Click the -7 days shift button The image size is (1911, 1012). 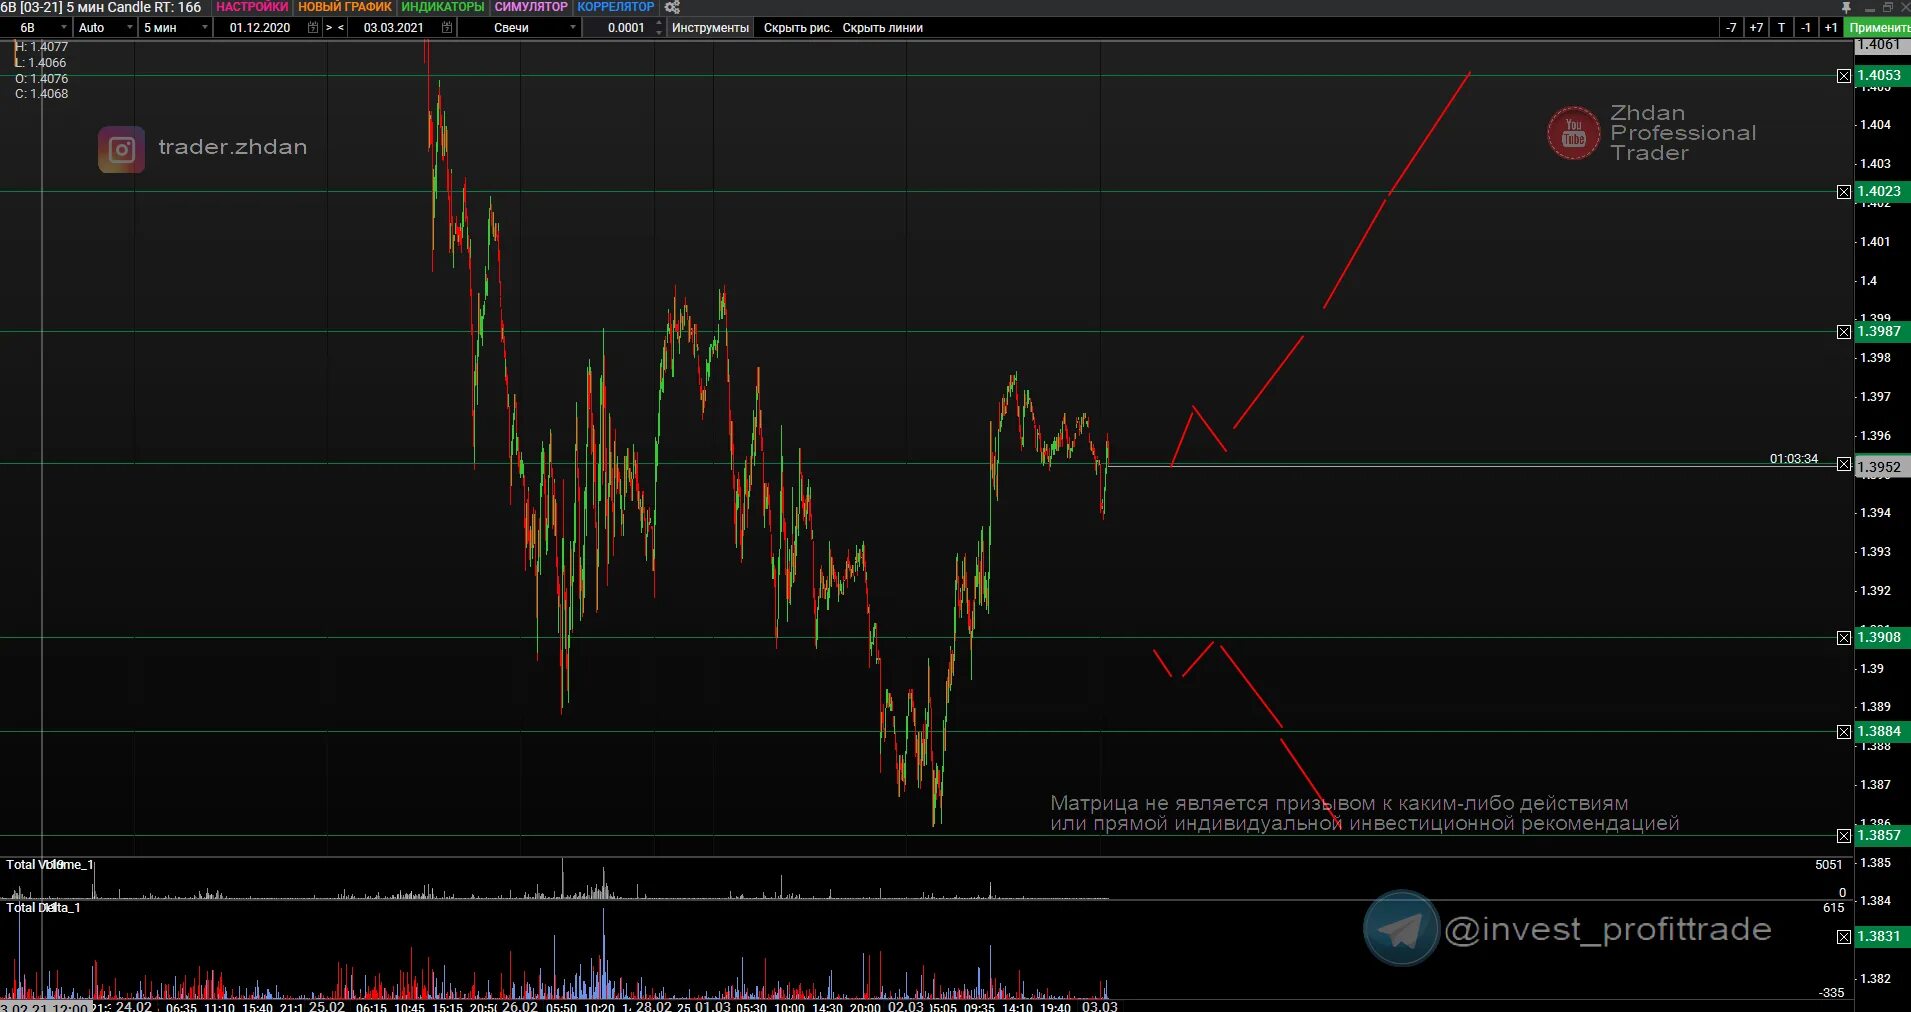click(1731, 28)
